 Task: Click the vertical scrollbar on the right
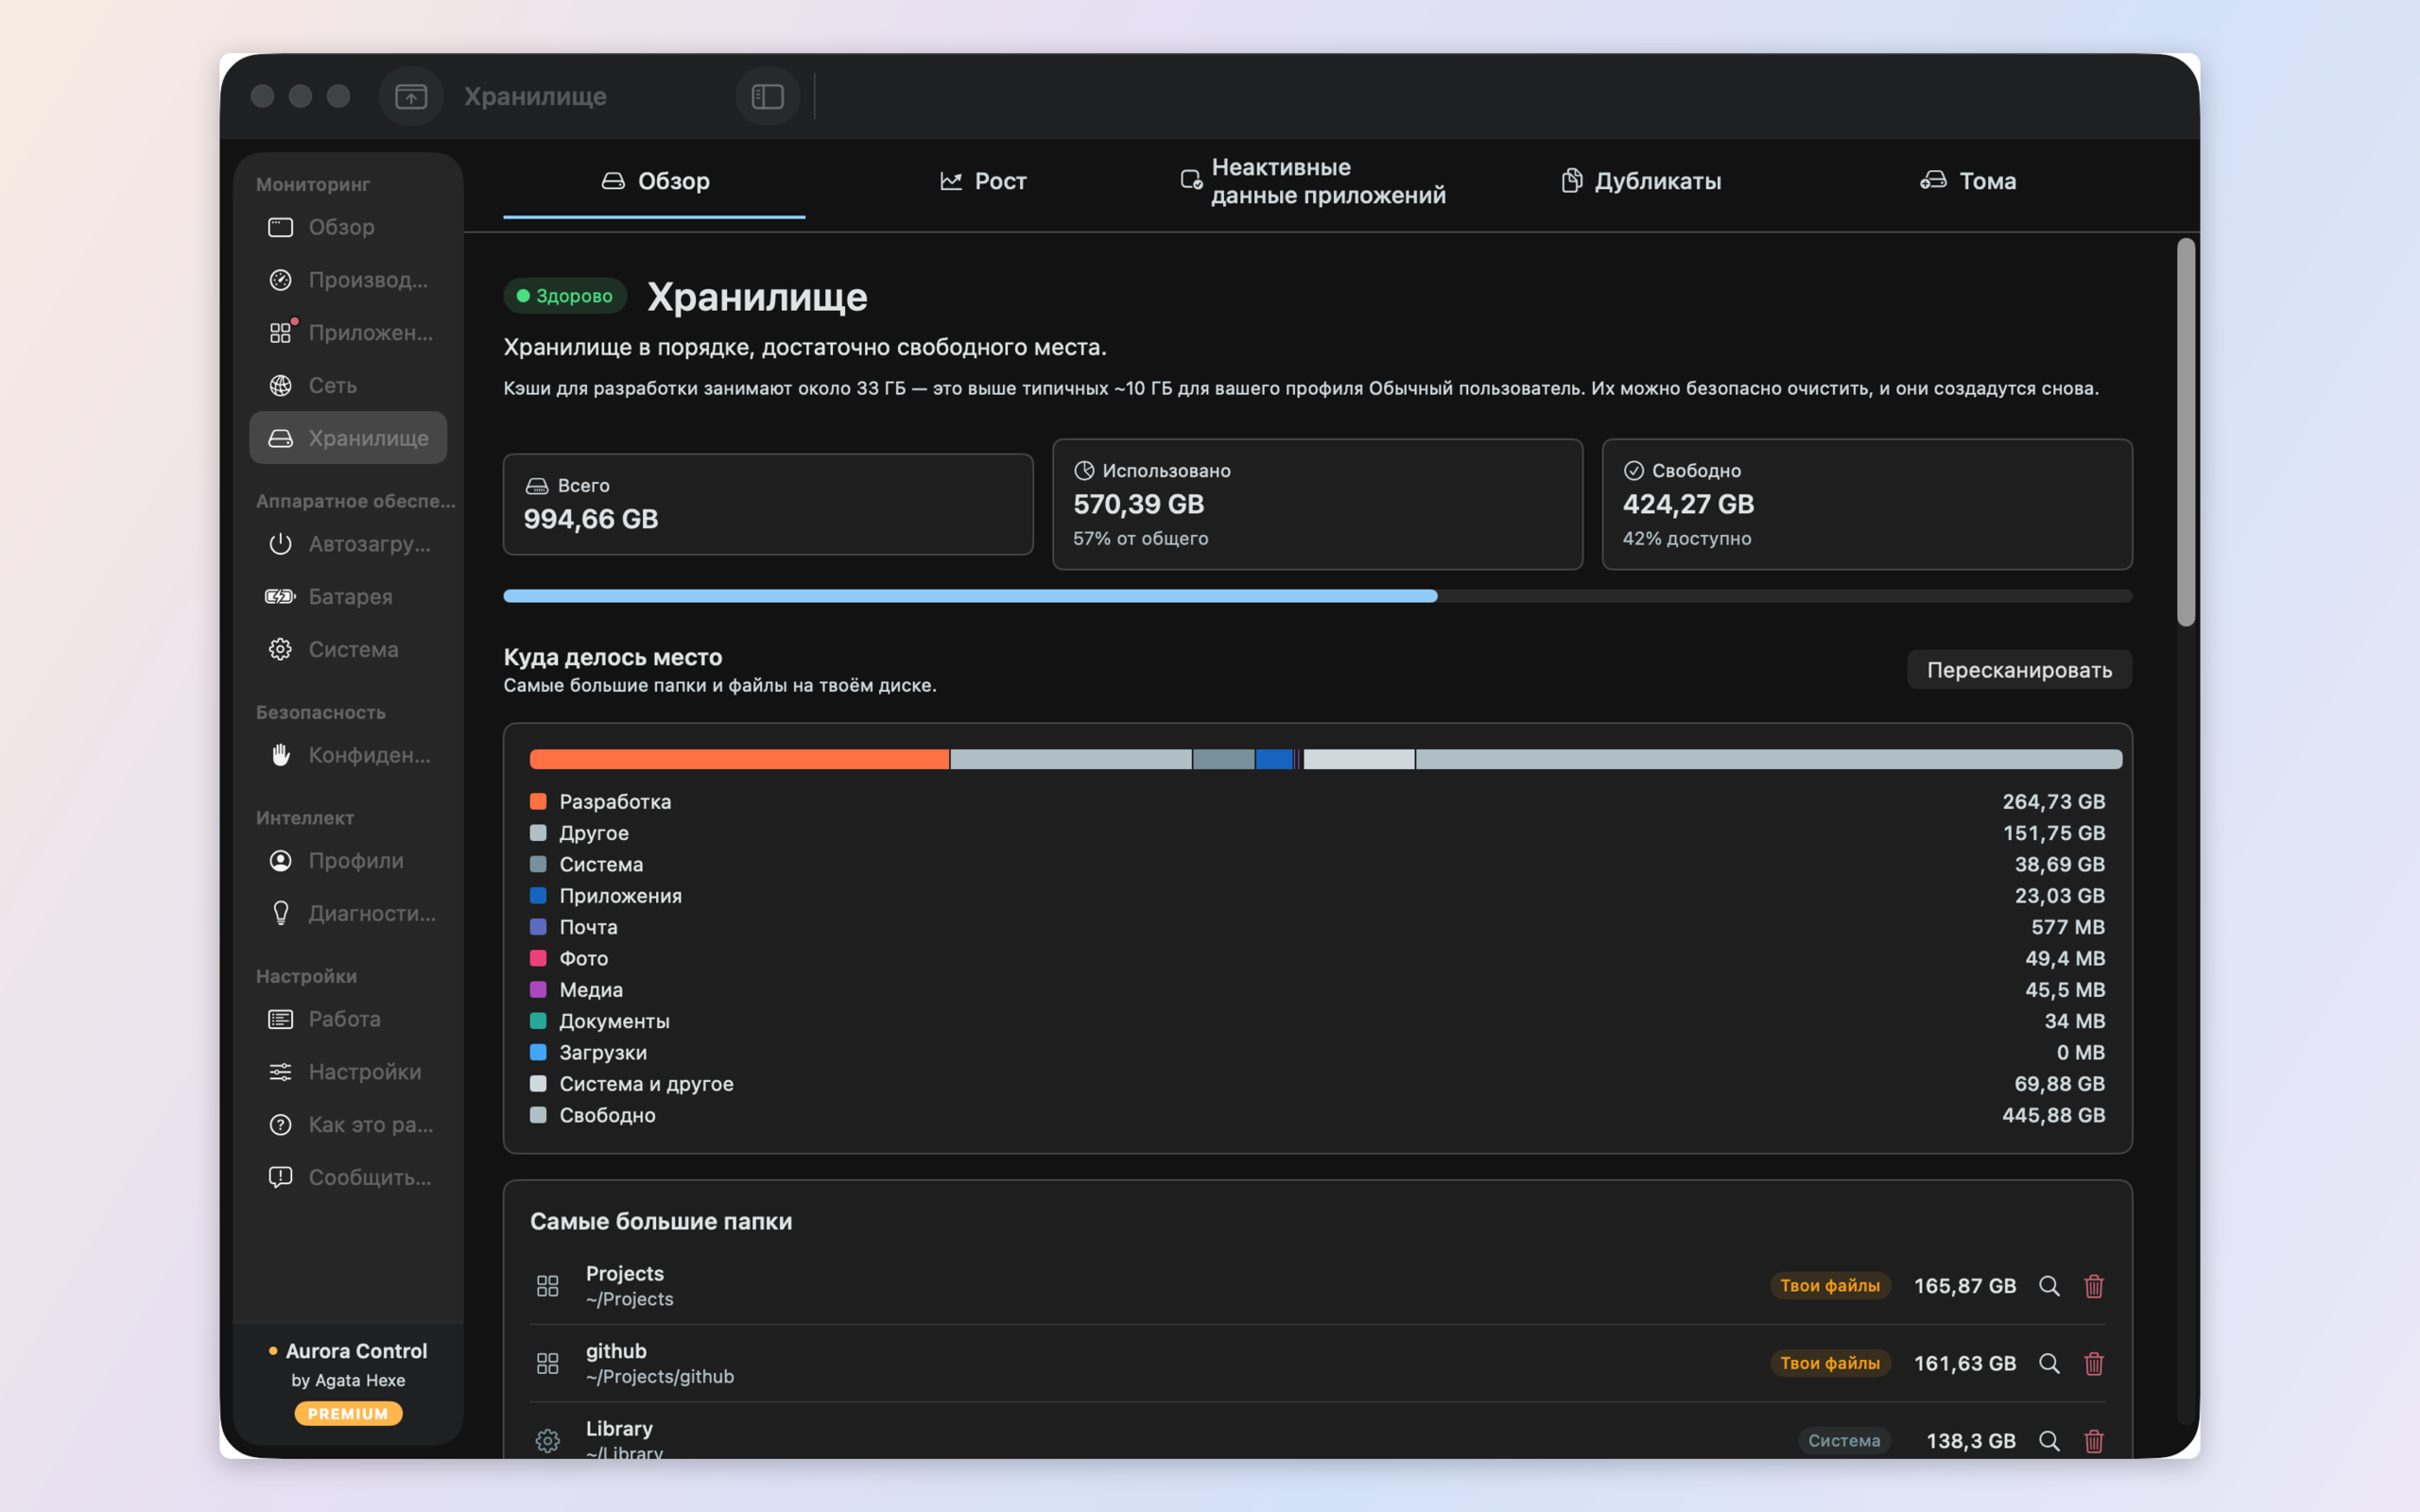tap(2186, 432)
